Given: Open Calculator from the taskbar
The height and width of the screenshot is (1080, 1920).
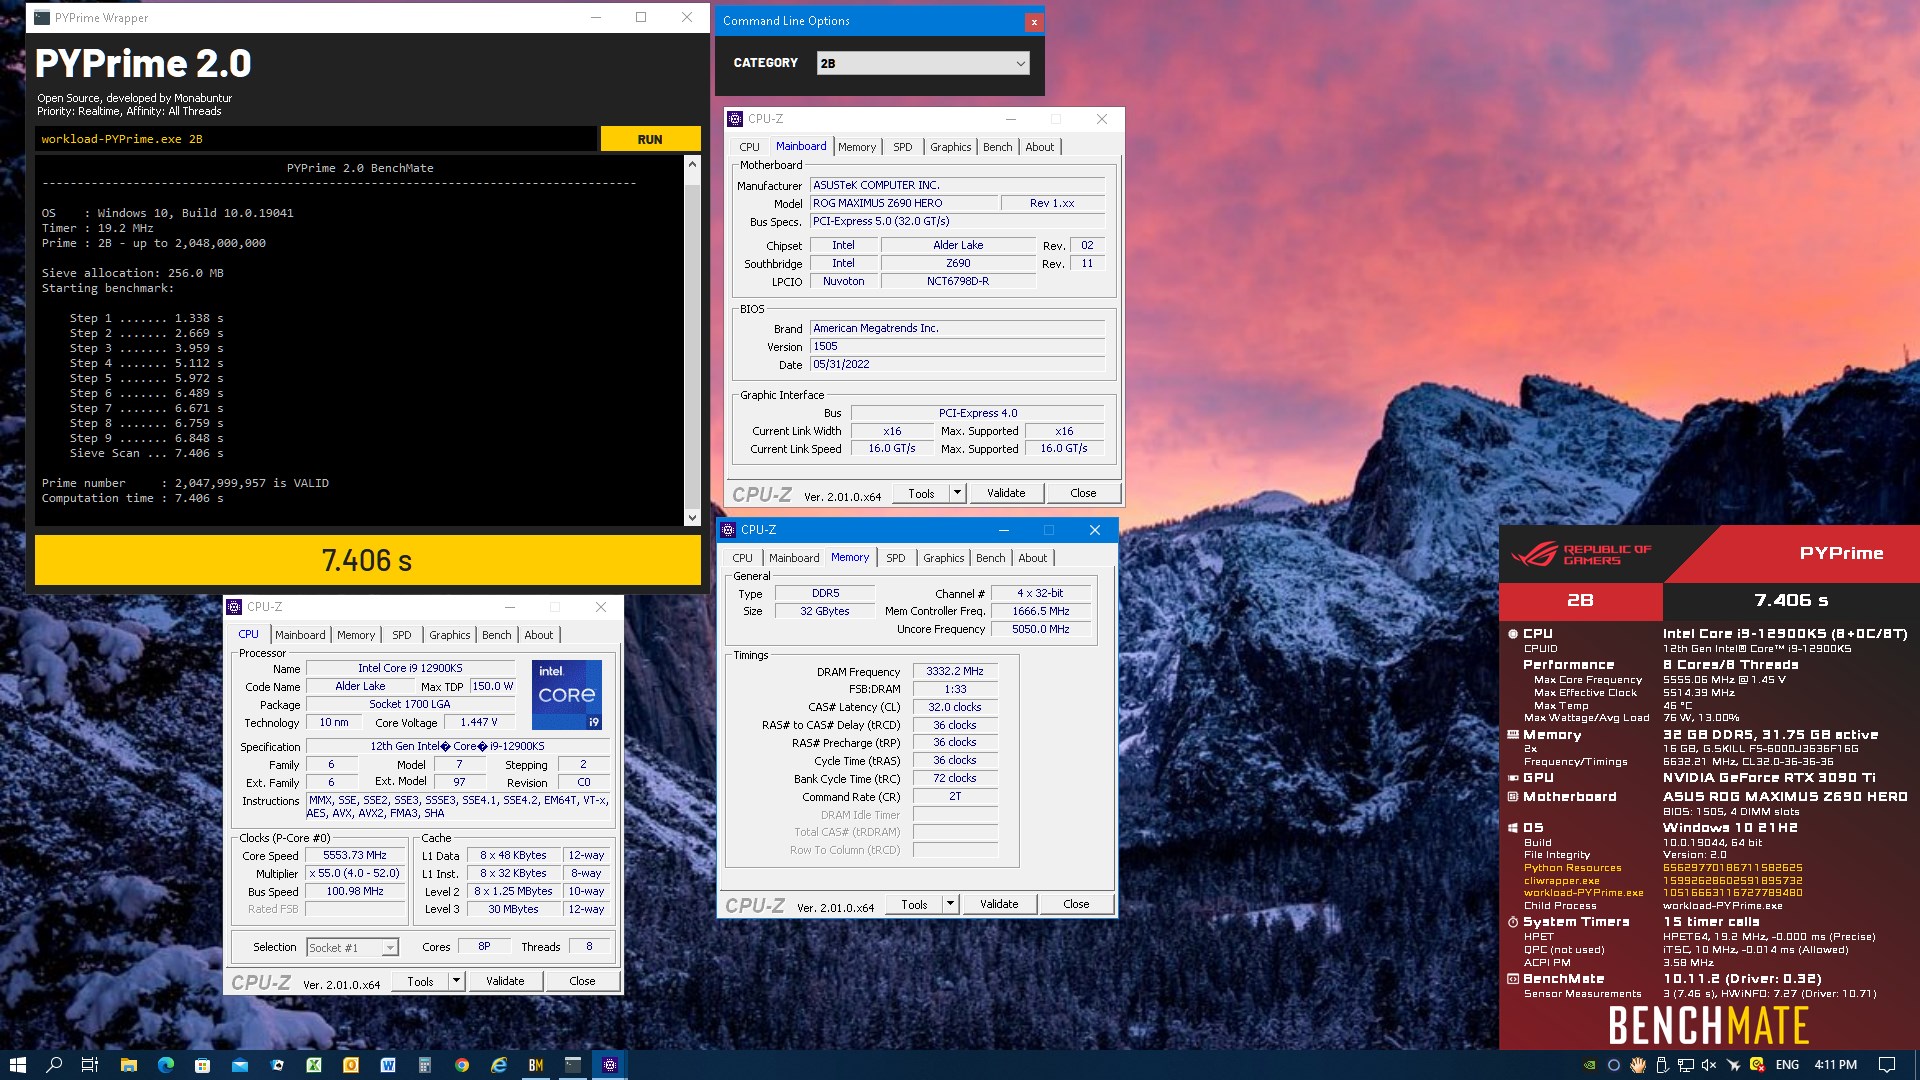Looking at the screenshot, I should 425,1065.
